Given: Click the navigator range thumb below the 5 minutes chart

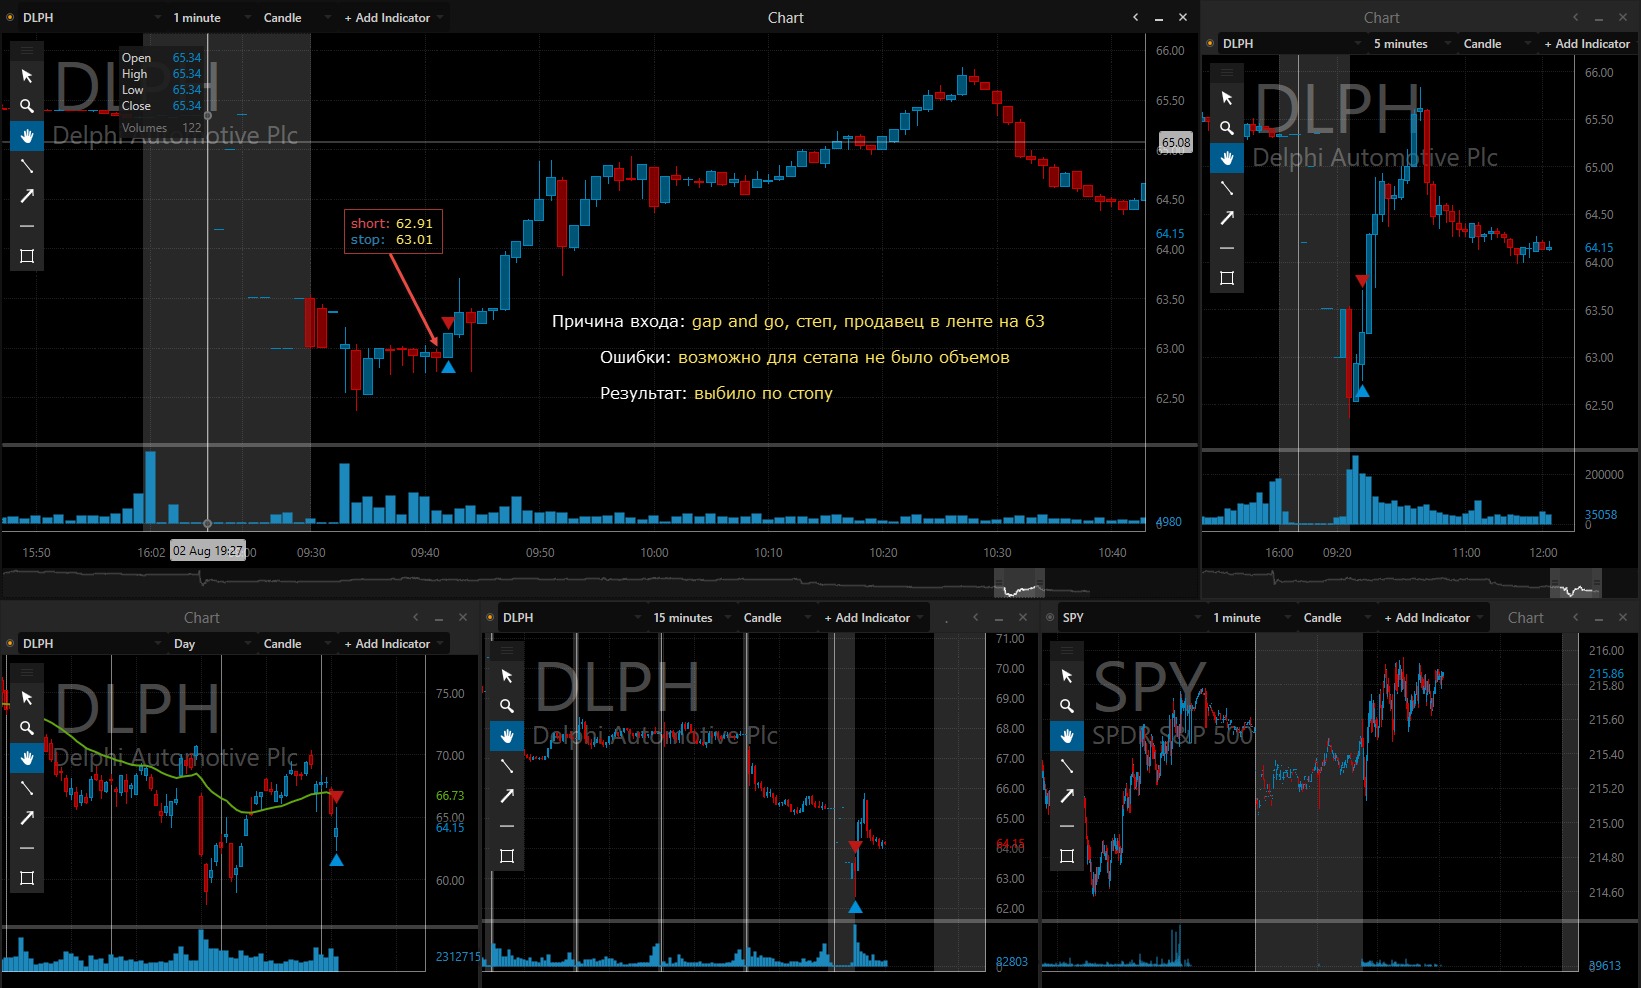Looking at the screenshot, I should (1576, 583).
